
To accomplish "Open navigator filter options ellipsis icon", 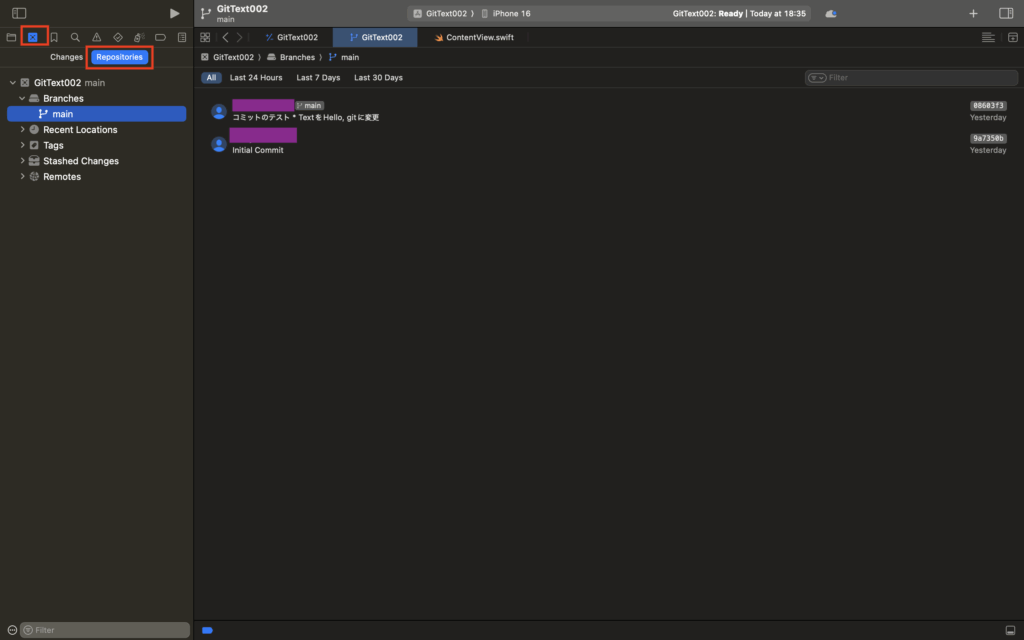I will pos(12,630).
